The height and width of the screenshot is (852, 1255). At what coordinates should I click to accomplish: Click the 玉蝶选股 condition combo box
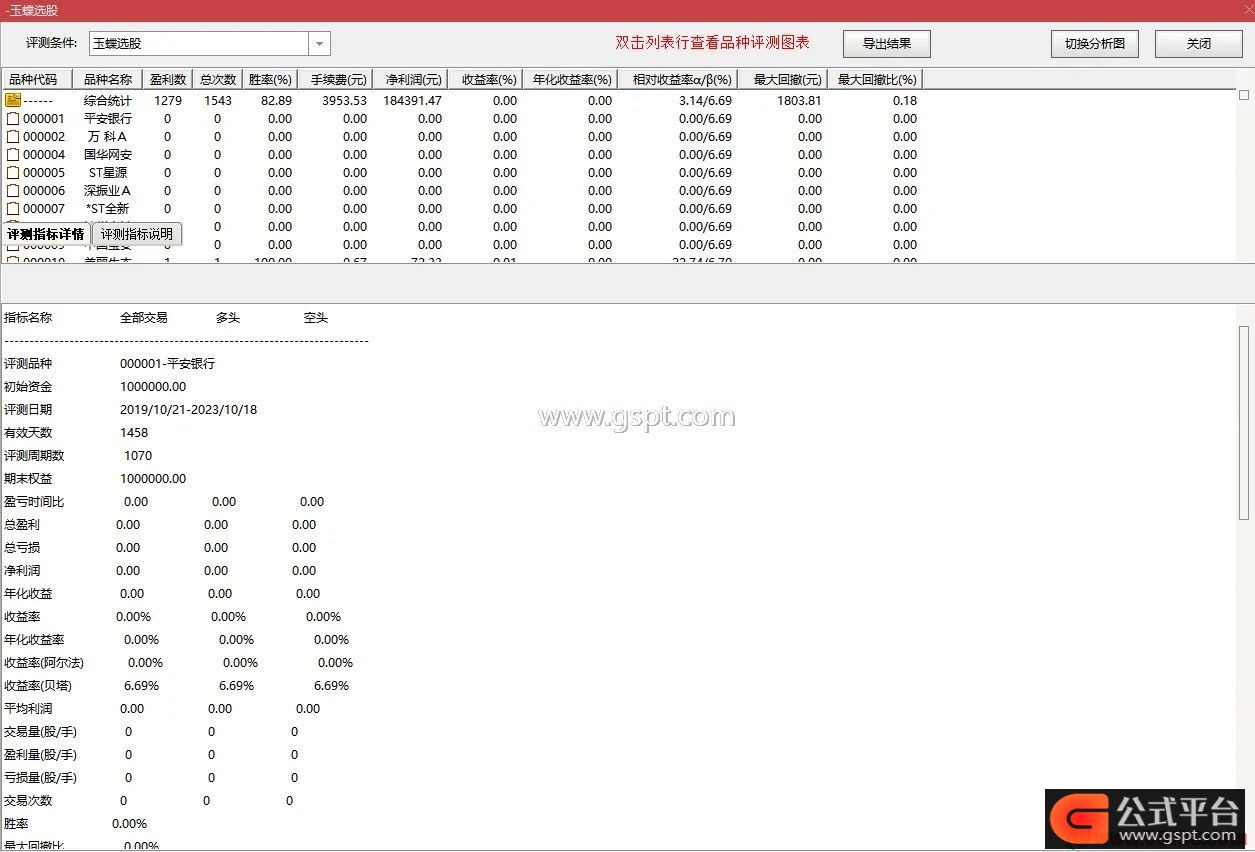coord(209,44)
